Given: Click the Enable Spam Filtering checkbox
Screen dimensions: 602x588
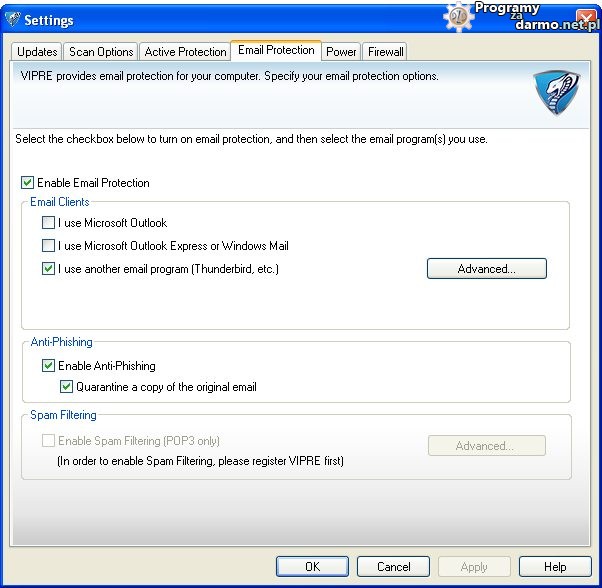Looking at the screenshot, I should point(49,441).
